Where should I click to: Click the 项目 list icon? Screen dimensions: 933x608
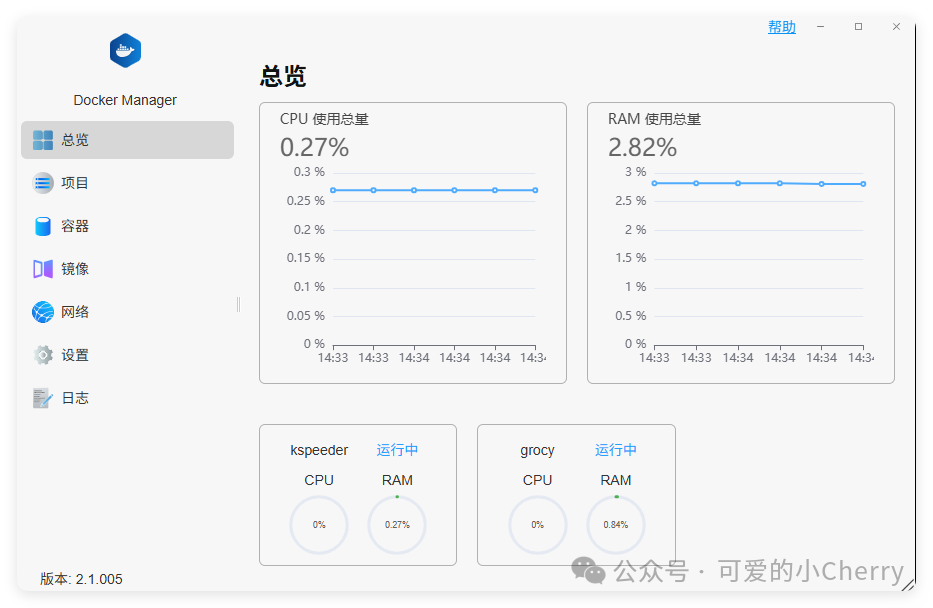43,183
